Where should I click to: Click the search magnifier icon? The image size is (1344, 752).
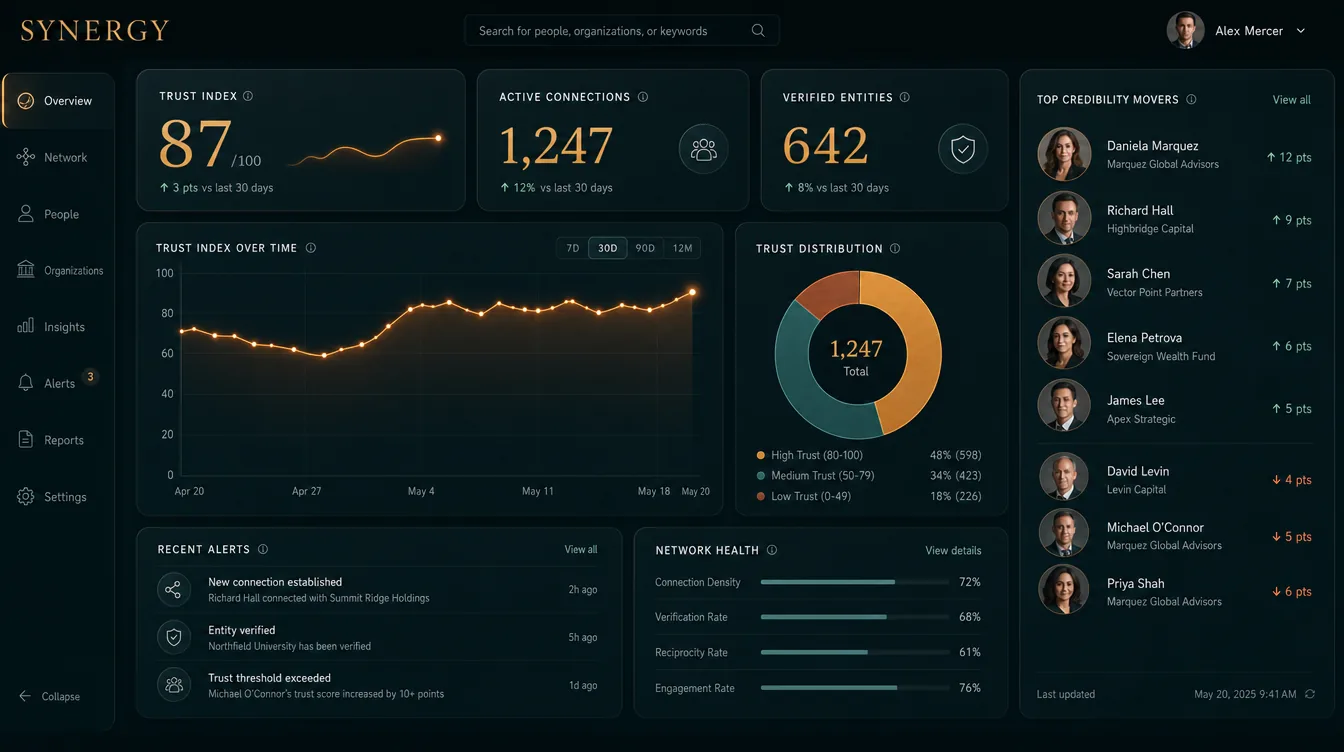coord(758,31)
